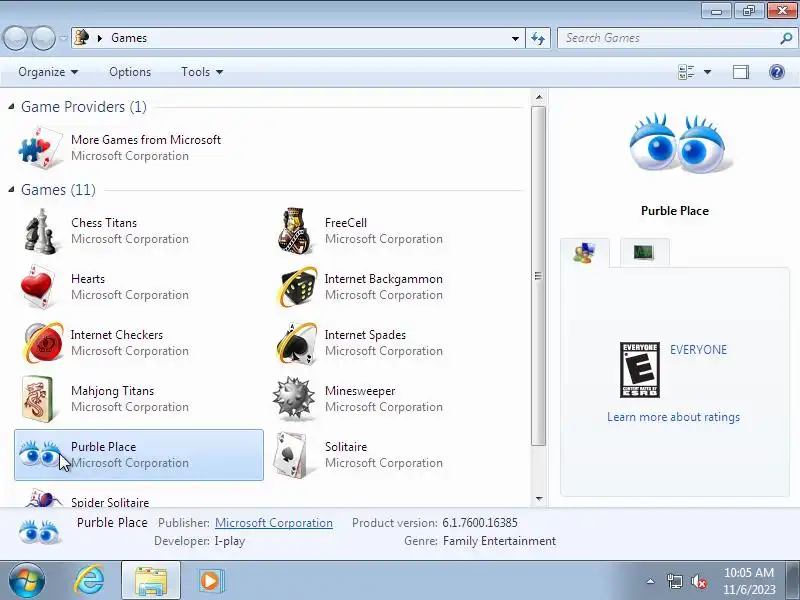Click the clock showing 10:05 AM

click(x=748, y=572)
